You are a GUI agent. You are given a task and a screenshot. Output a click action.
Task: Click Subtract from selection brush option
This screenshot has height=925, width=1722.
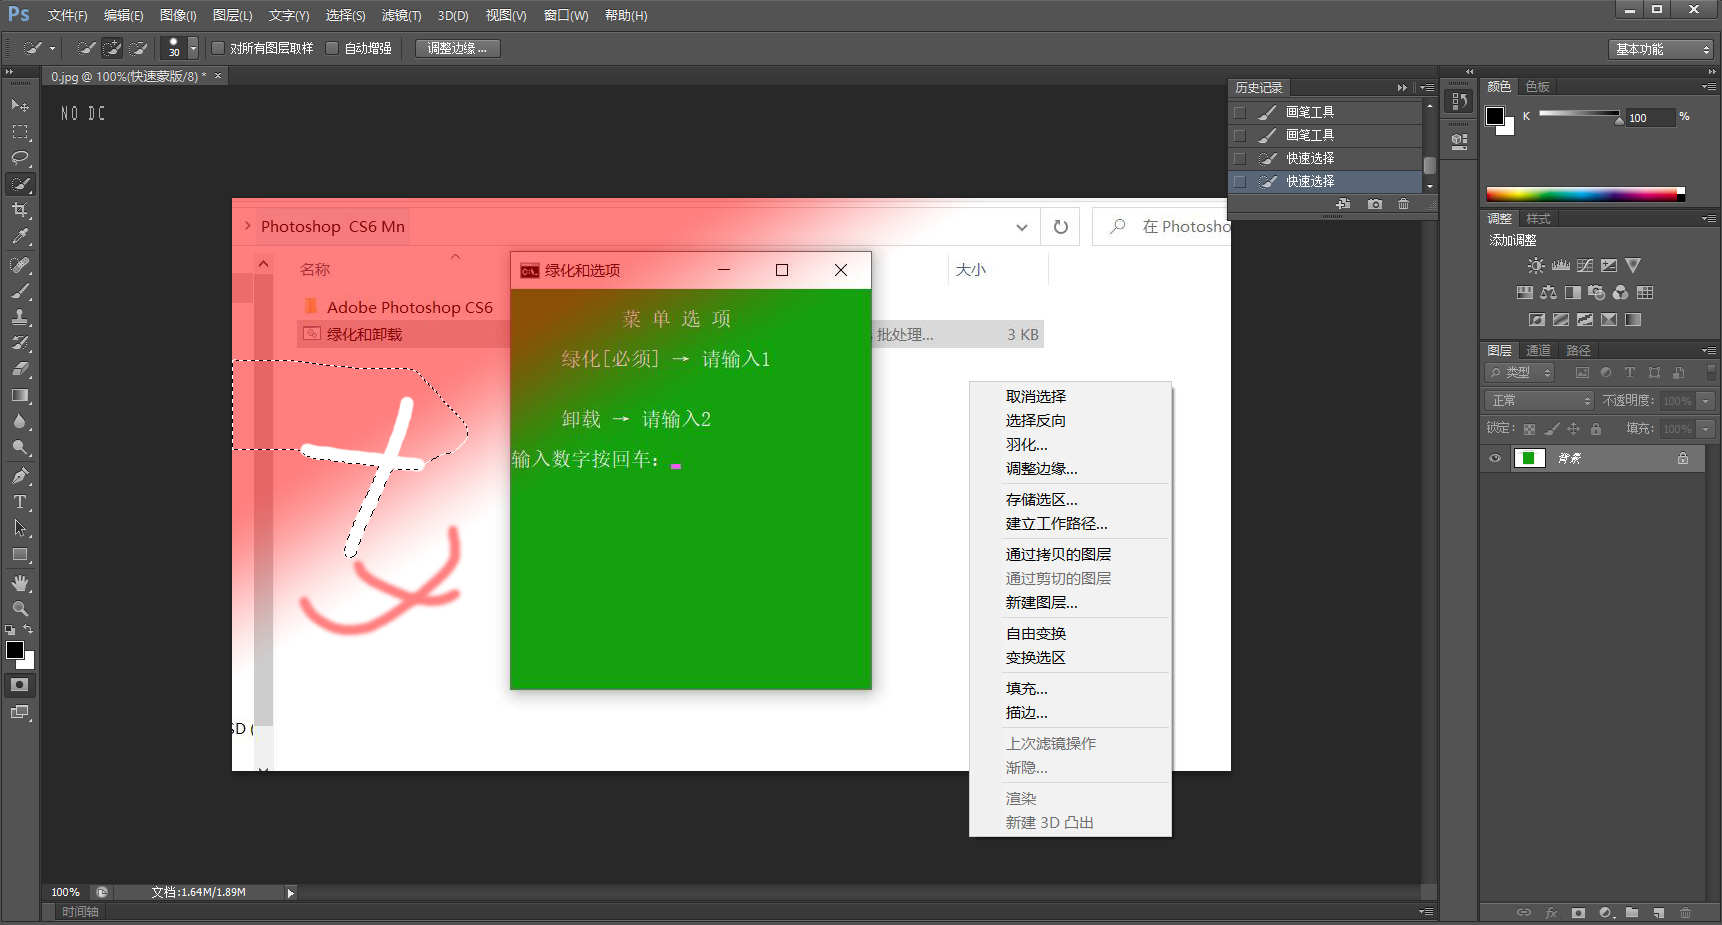pyautogui.click(x=138, y=48)
